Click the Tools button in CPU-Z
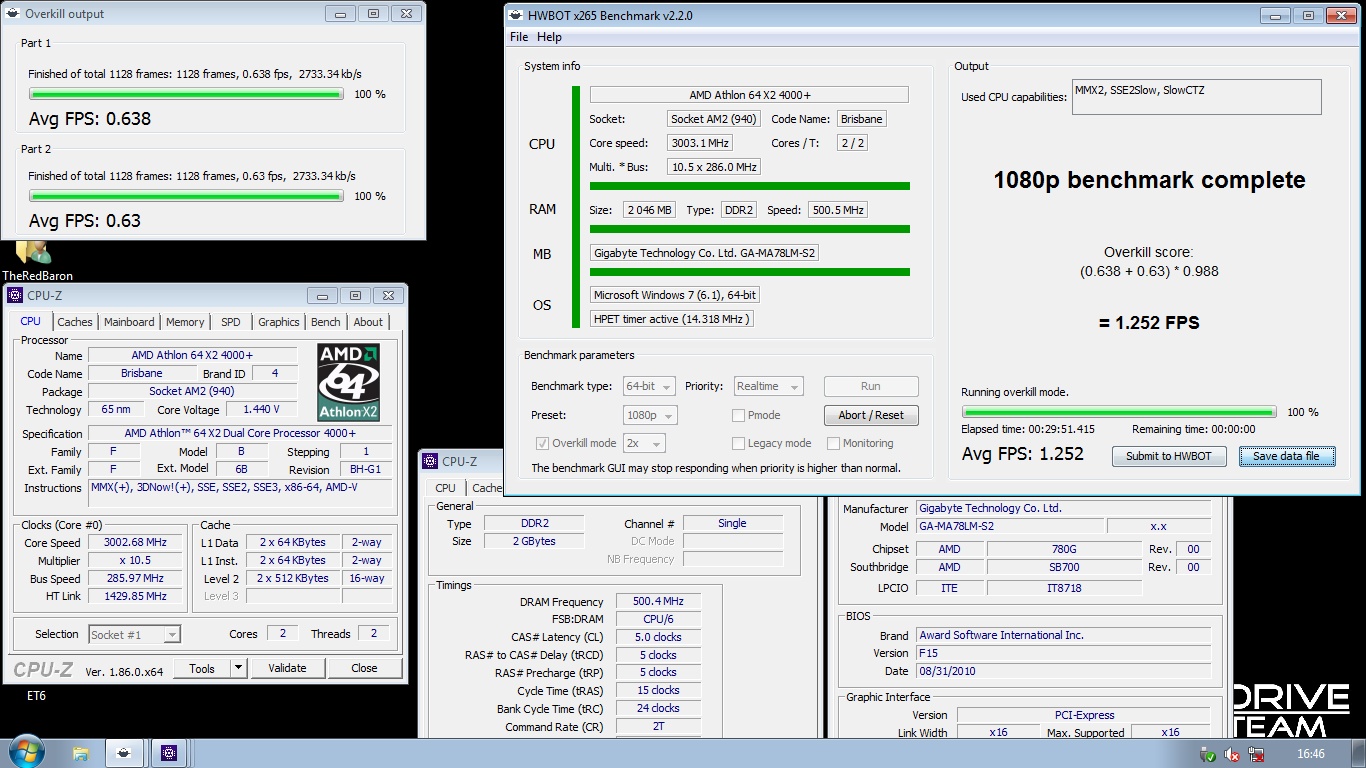Image resolution: width=1366 pixels, height=768 pixels. pyautogui.click(x=202, y=668)
